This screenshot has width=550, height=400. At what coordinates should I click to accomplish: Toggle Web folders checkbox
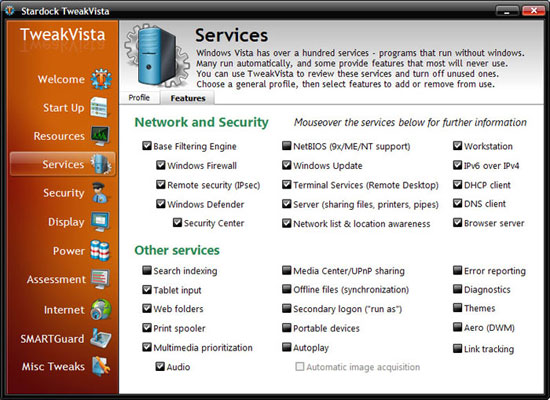coord(147,308)
